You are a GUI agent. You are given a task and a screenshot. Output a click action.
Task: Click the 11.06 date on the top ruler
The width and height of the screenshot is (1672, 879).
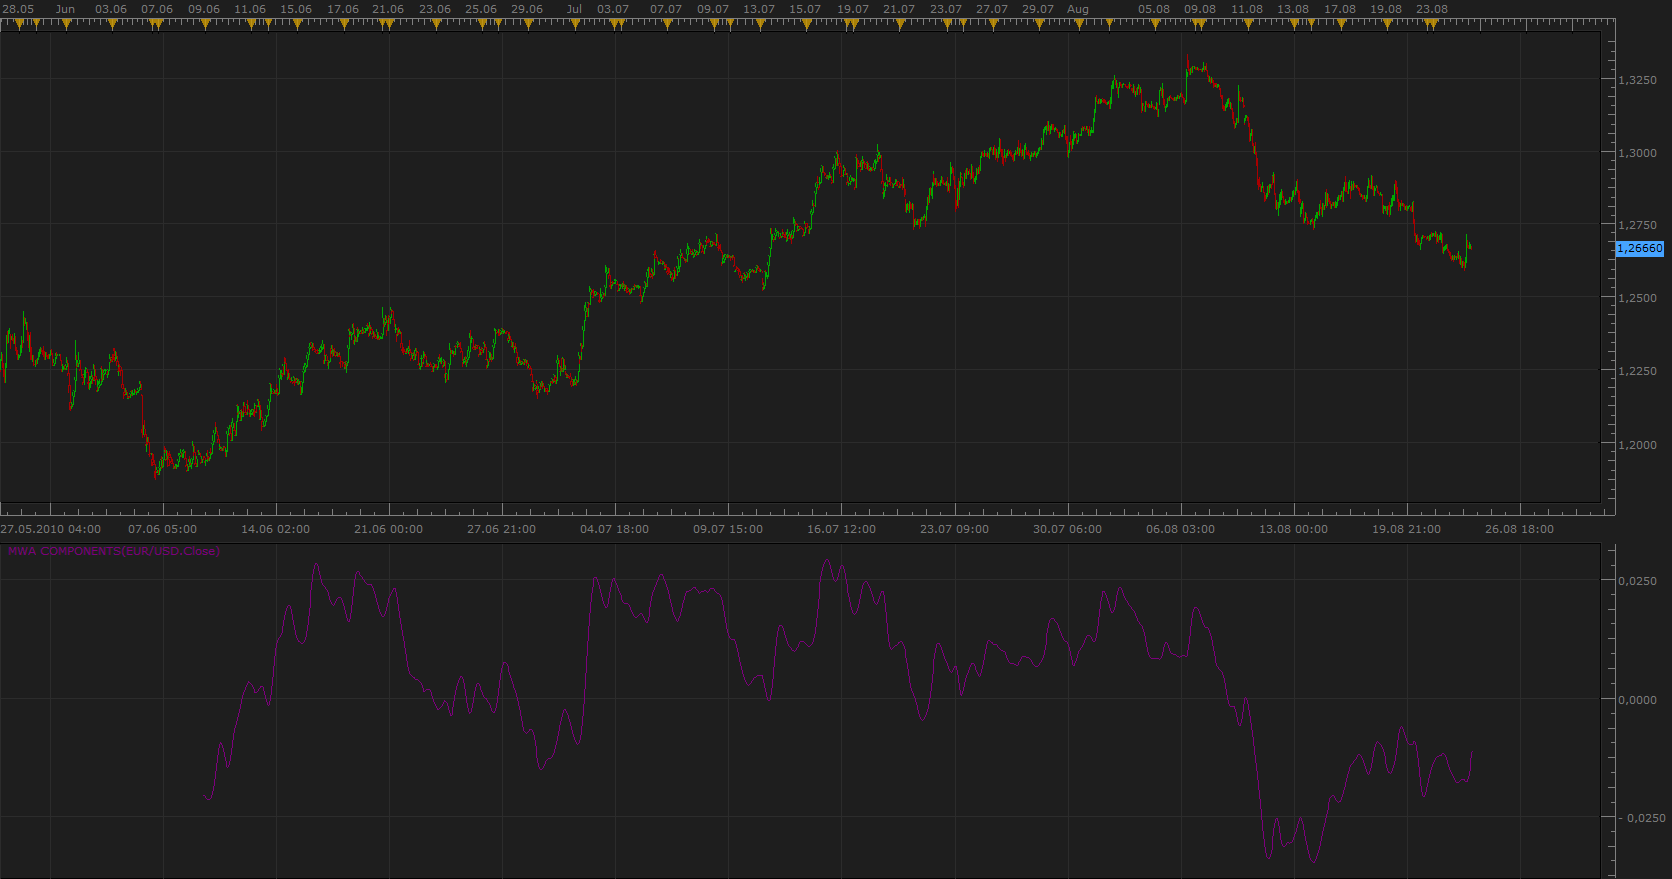tap(250, 9)
